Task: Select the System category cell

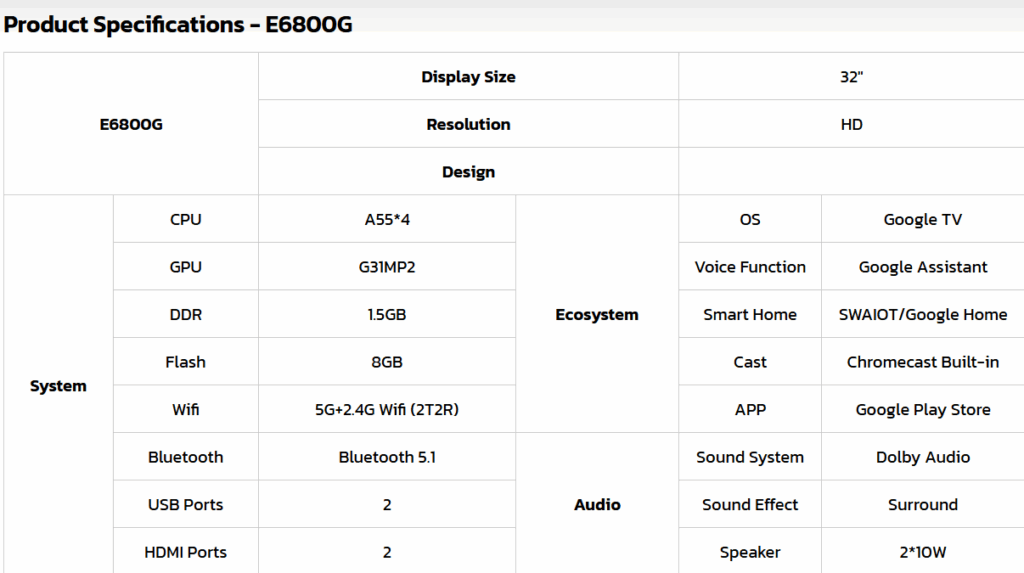Action: point(58,386)
